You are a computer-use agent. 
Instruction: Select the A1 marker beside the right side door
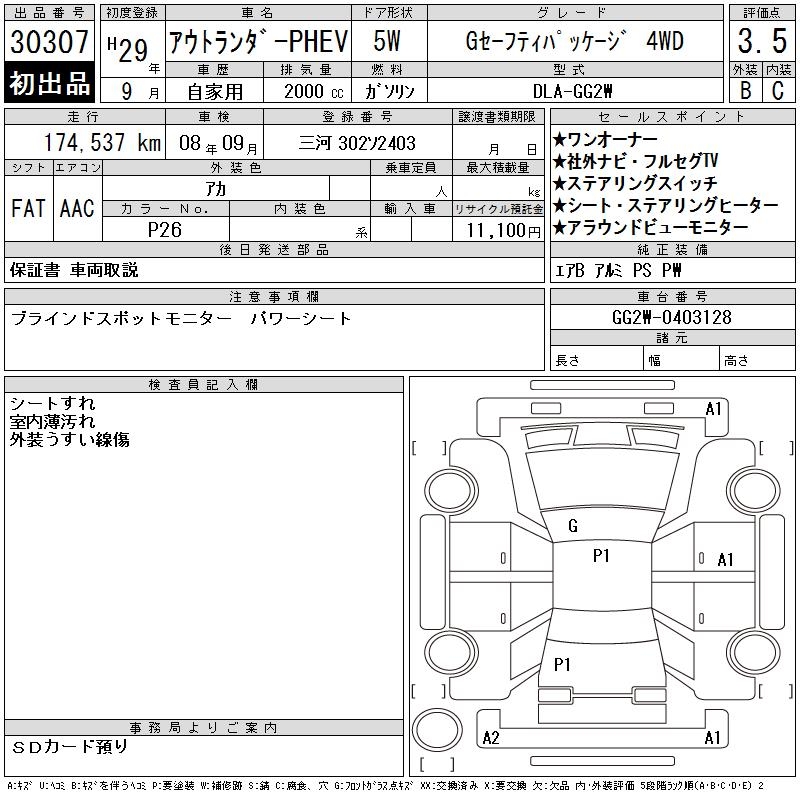pos(726,559)
